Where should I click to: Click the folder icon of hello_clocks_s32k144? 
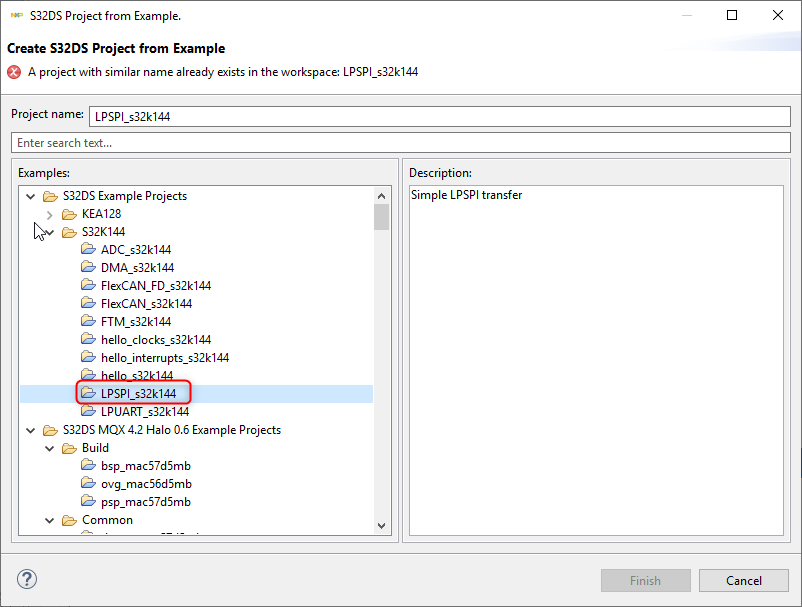(88, 339)
